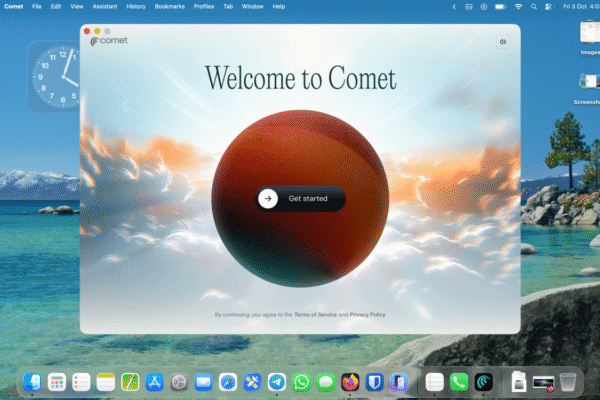
Task: Open the Profiles menu
Action: [204, 7]
